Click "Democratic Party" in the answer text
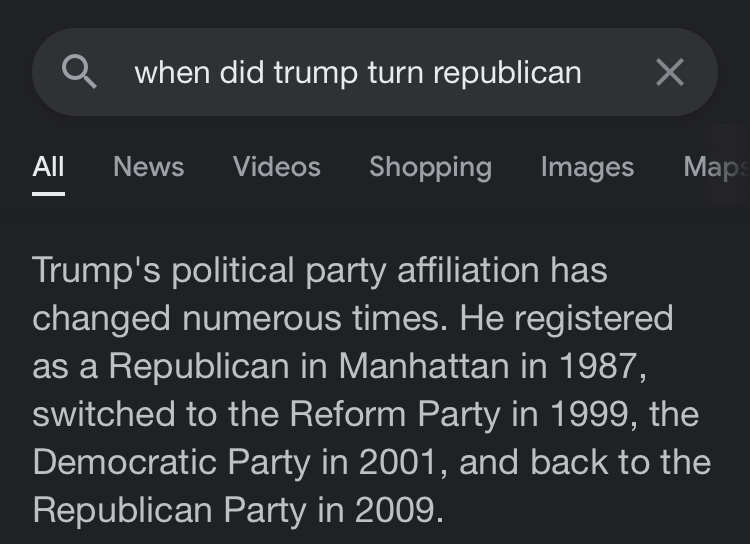 click(172, 462)
